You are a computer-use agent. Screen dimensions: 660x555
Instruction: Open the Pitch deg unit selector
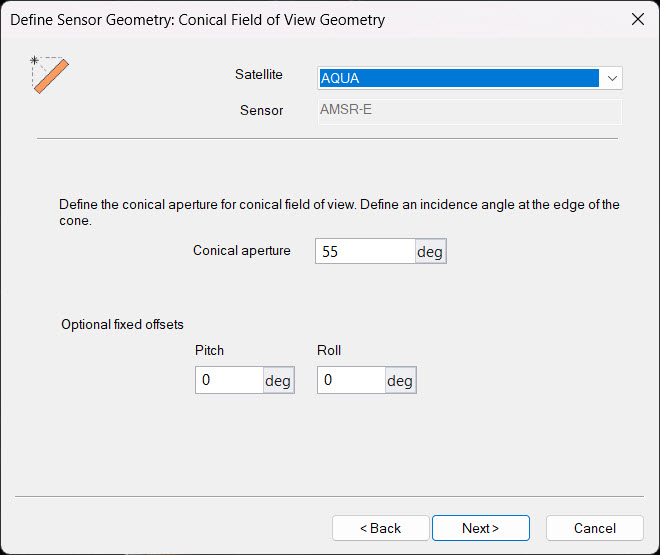coord(278,380)
